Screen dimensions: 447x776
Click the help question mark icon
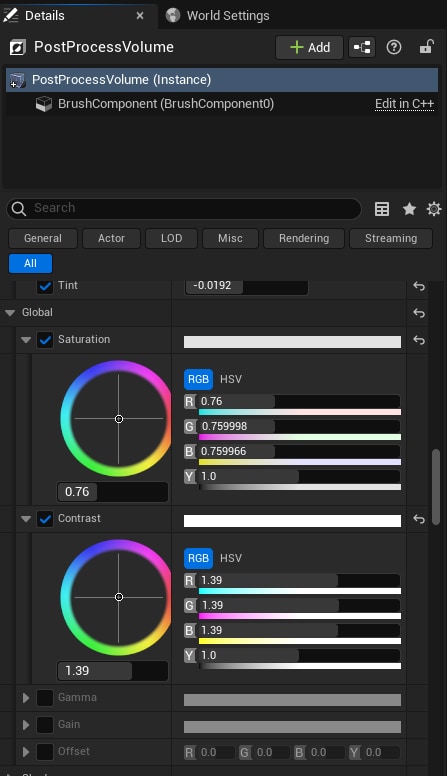pos(394,48)
